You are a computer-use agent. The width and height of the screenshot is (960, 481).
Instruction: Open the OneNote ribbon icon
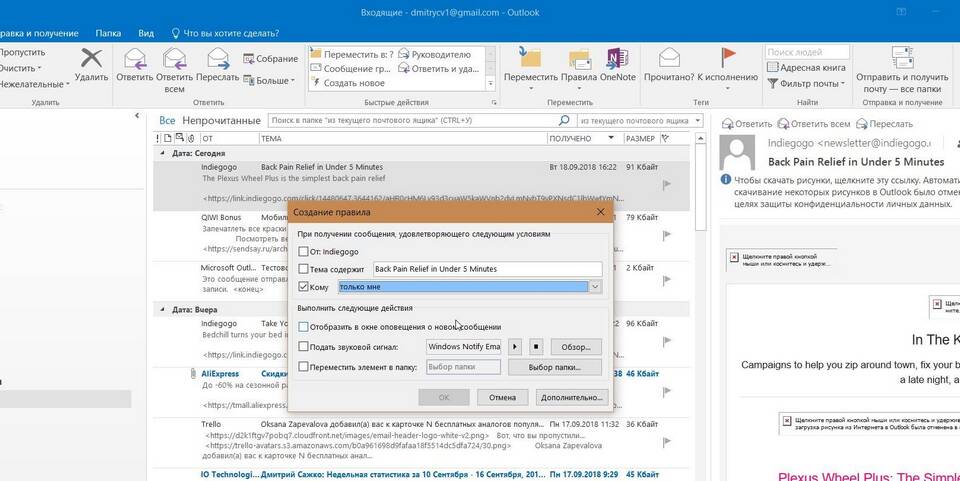tap(618, 61)
